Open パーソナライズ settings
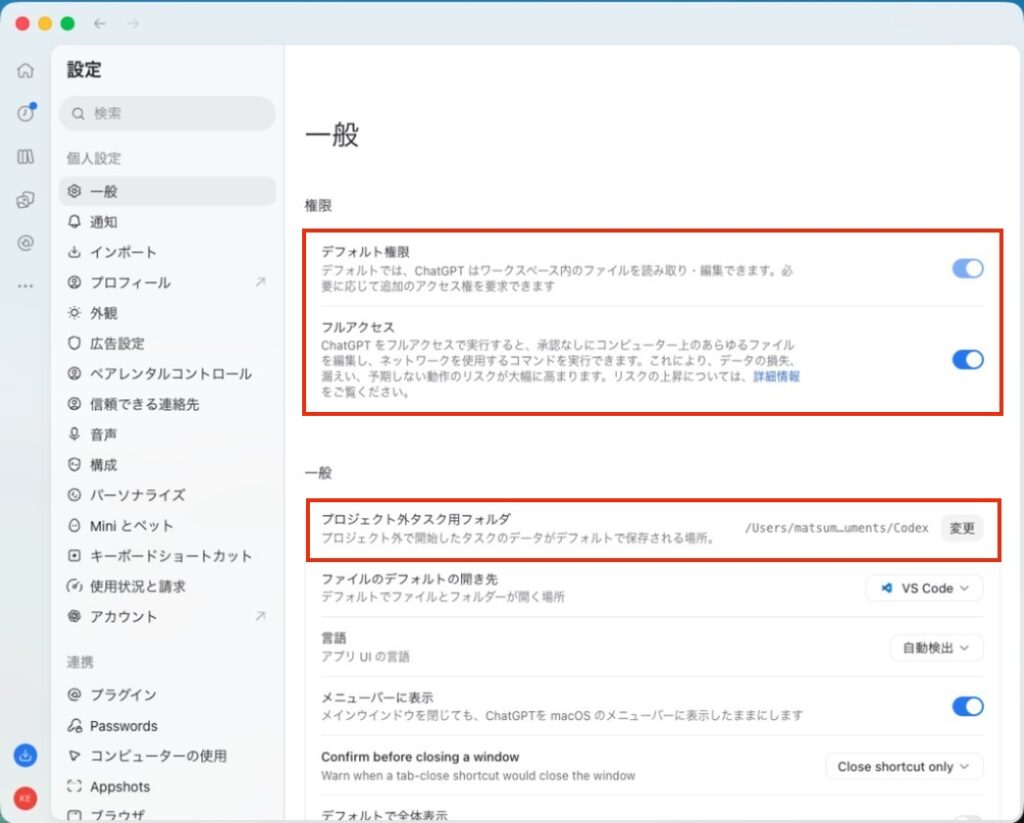 167,494
